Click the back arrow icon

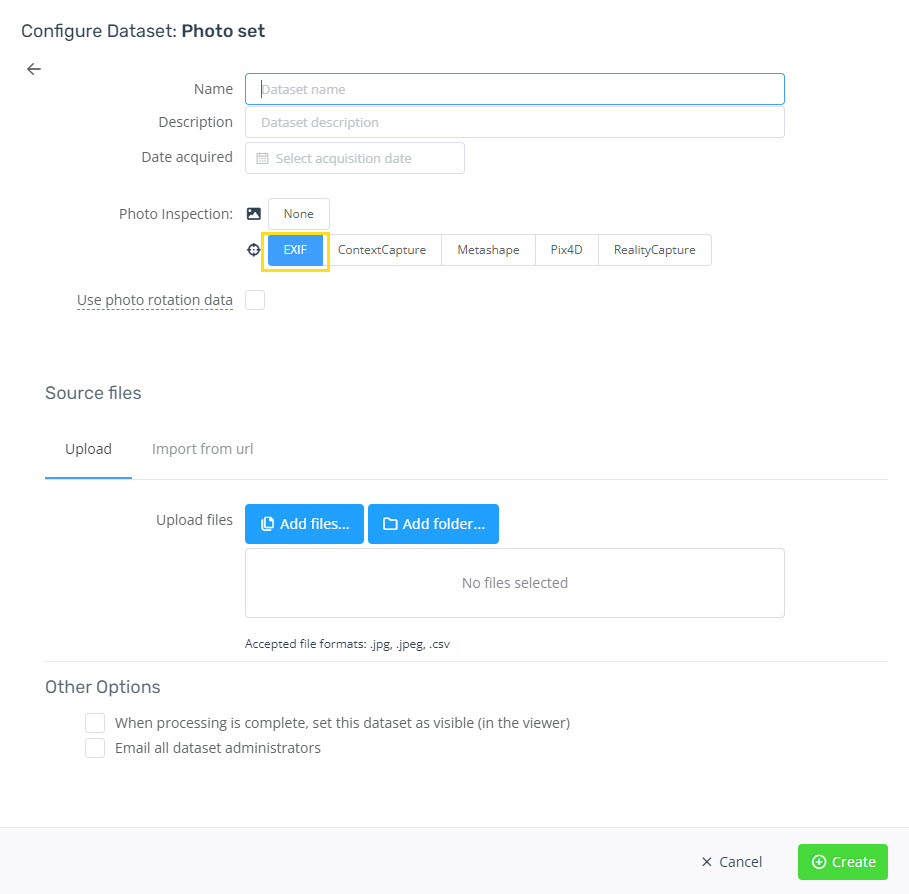33,69
